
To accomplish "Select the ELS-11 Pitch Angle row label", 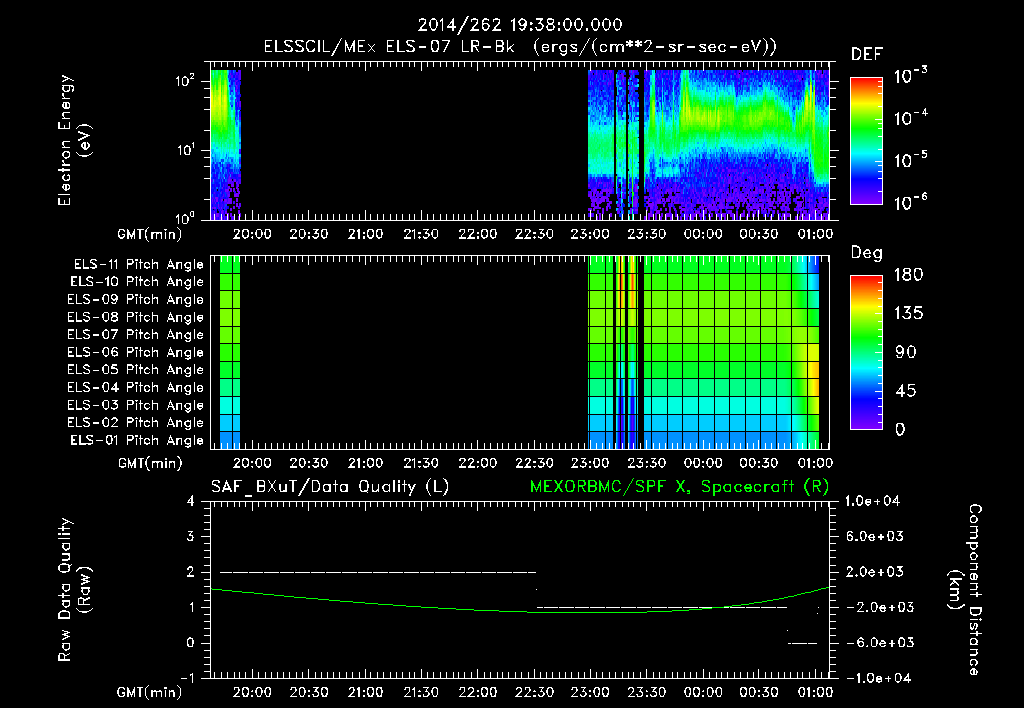I will tap(138, 265).
